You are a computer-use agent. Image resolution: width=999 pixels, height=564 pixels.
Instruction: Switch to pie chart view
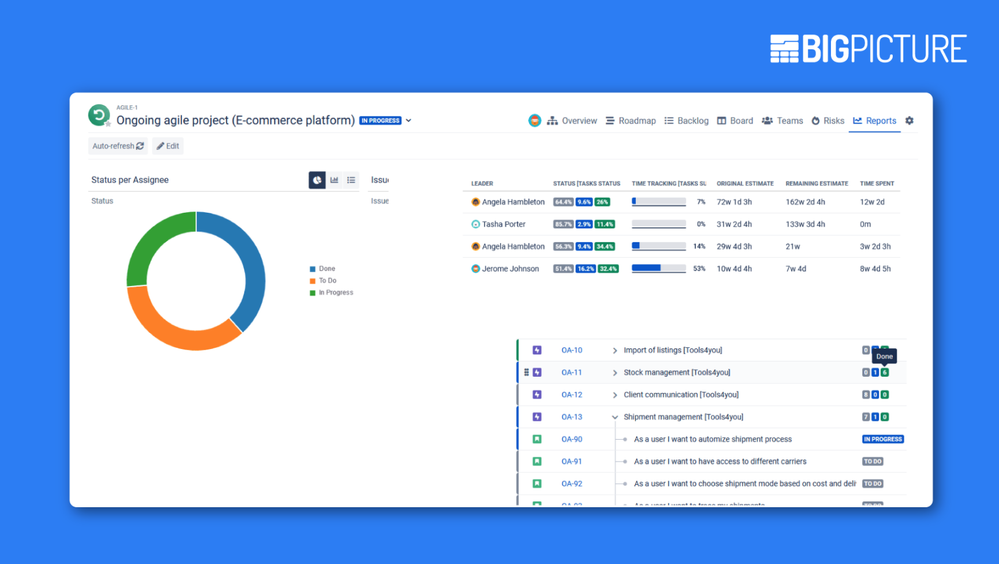317,180
